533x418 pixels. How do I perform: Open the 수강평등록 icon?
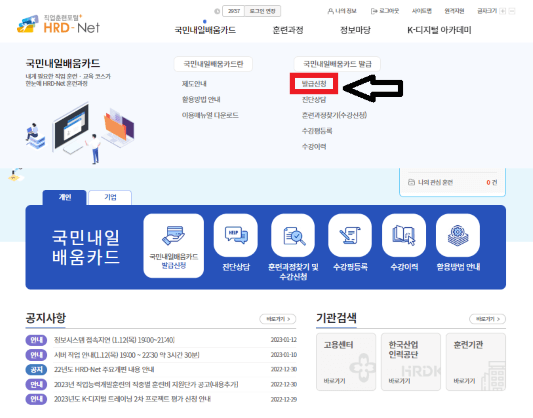pos(350,235)
